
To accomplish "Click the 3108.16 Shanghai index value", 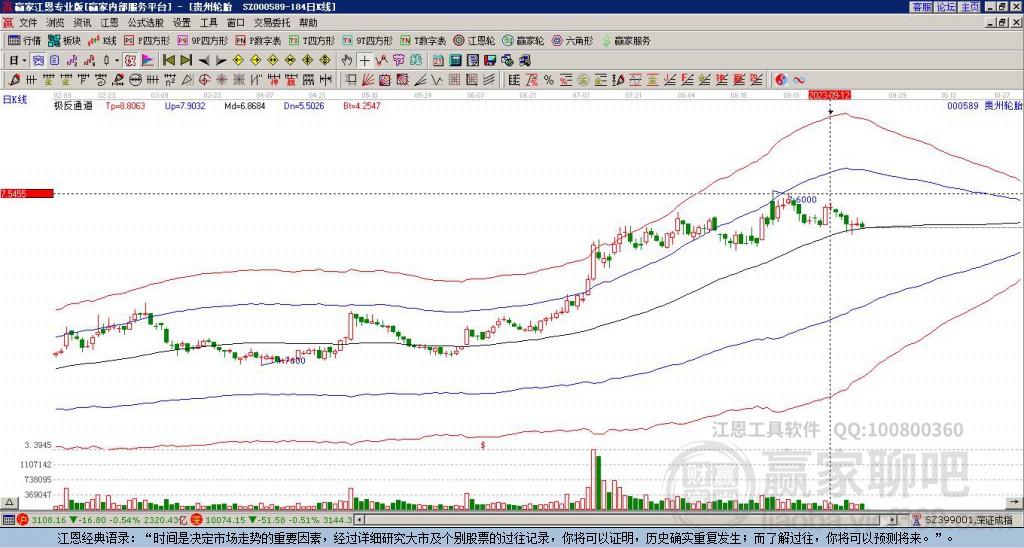I will click(x=48, y=520).
